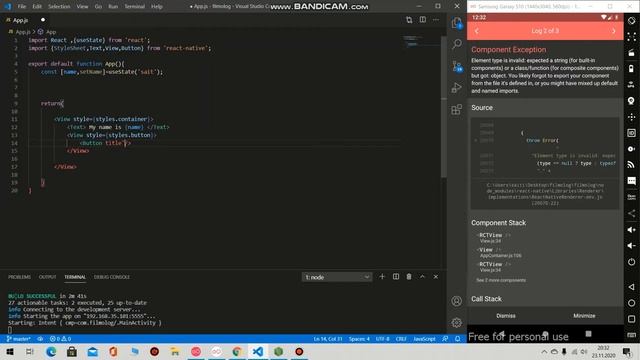The height and width of the screenshot is (360, 640).
Task: Click the editor vertical scrollbar
Action: click(x=444, y=106)
